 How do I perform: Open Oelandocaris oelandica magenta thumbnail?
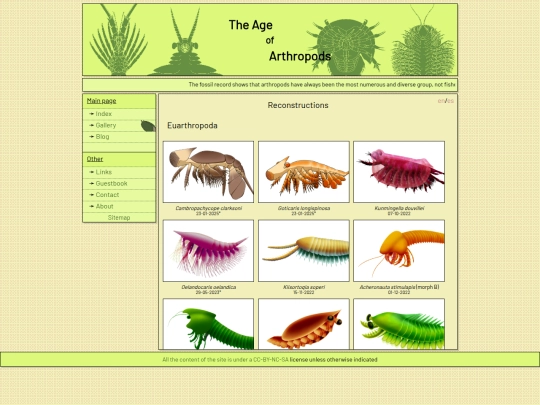coord(208,251)
